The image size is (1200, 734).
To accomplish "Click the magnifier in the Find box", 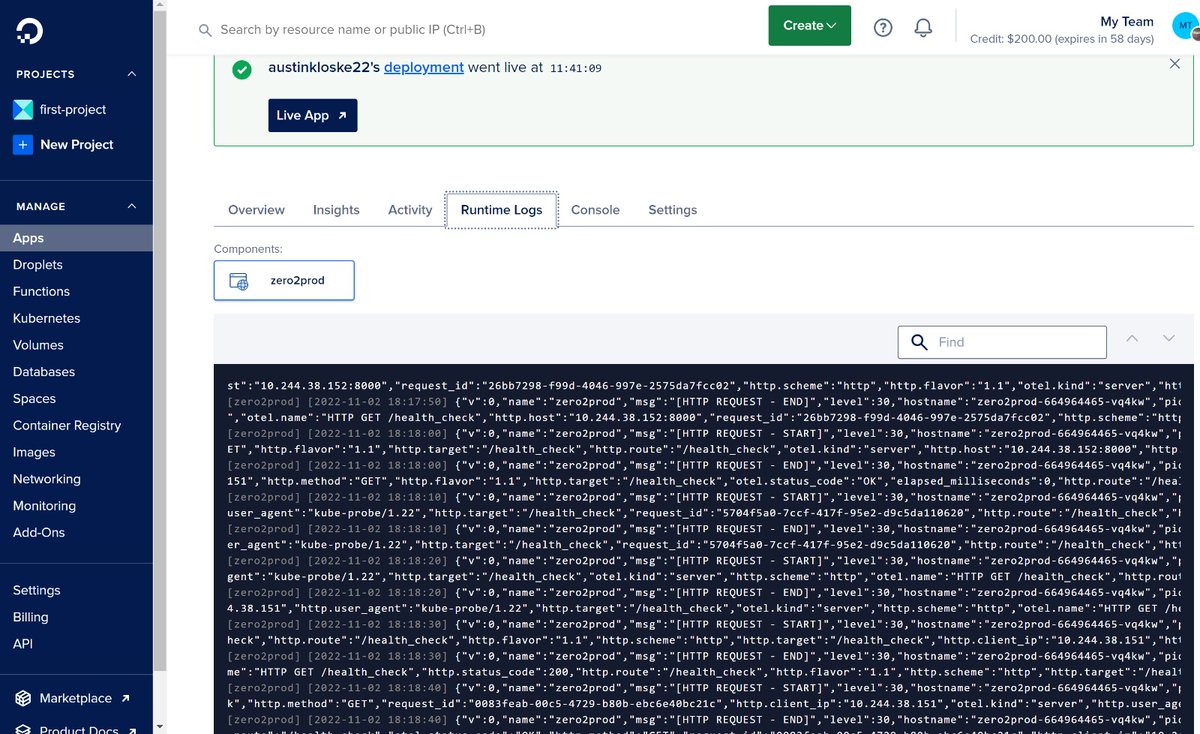I will tap(919, 342).
